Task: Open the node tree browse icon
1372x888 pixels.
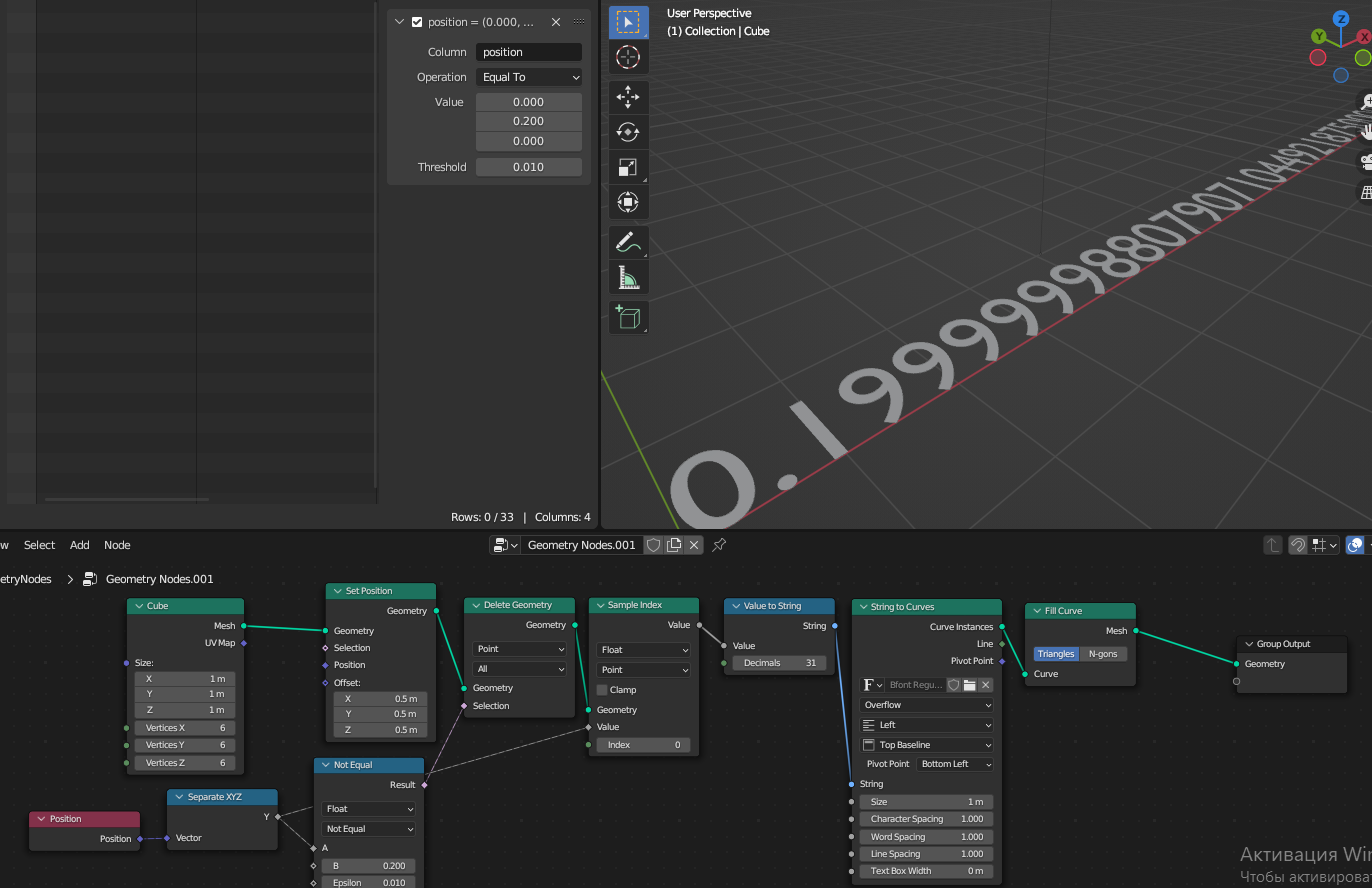Action: [505, 545]
